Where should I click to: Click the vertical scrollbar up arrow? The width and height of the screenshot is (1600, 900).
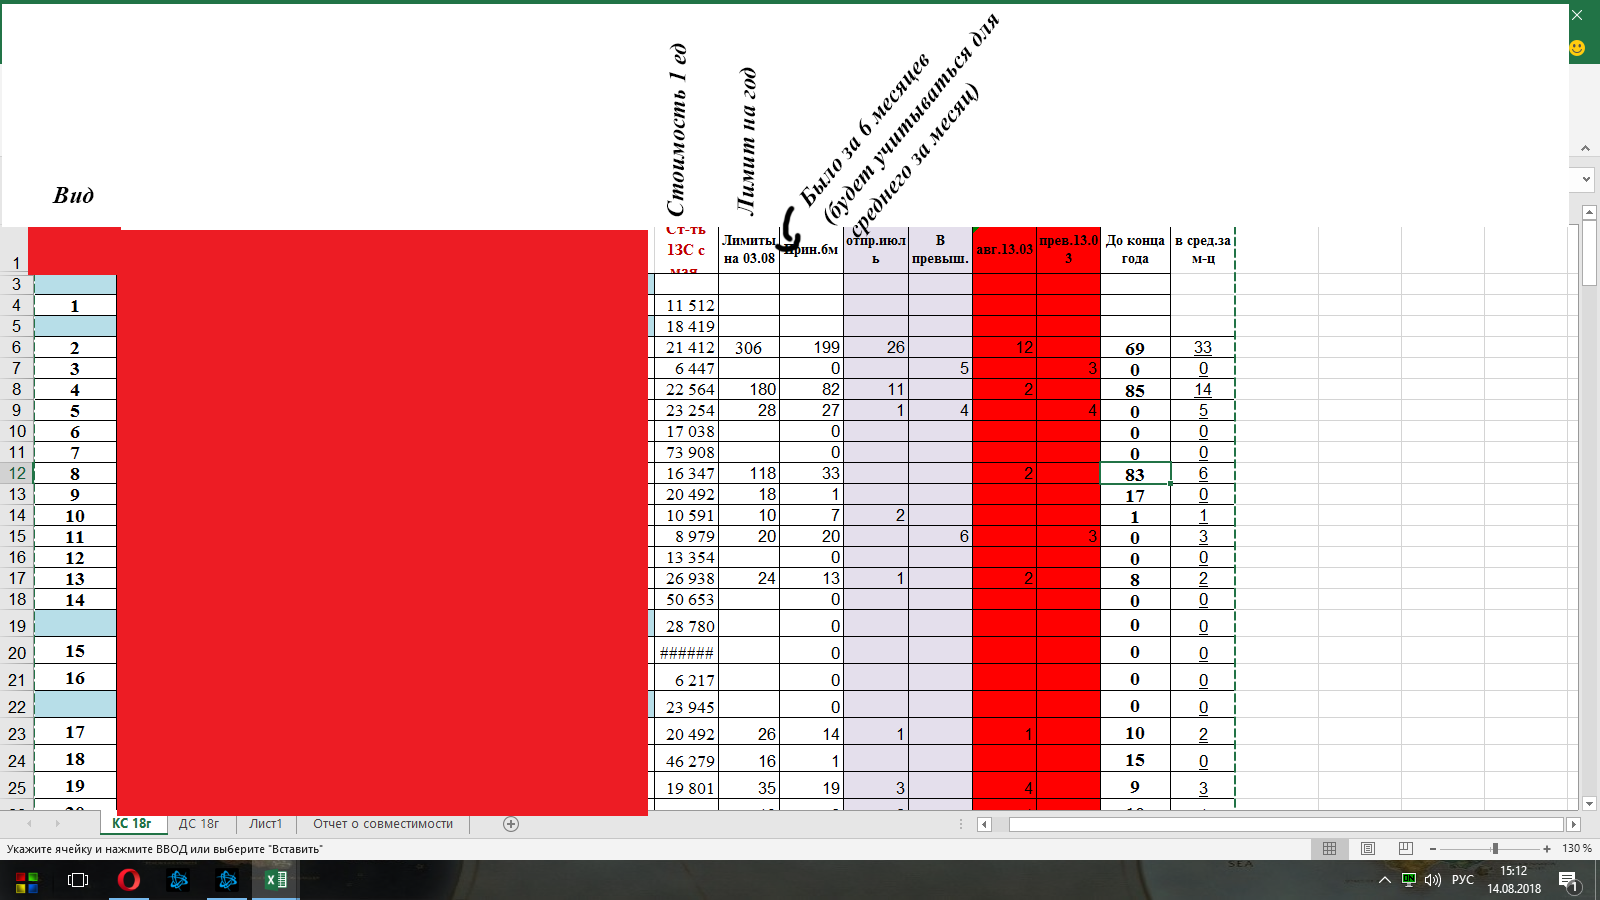[1589, 212]
